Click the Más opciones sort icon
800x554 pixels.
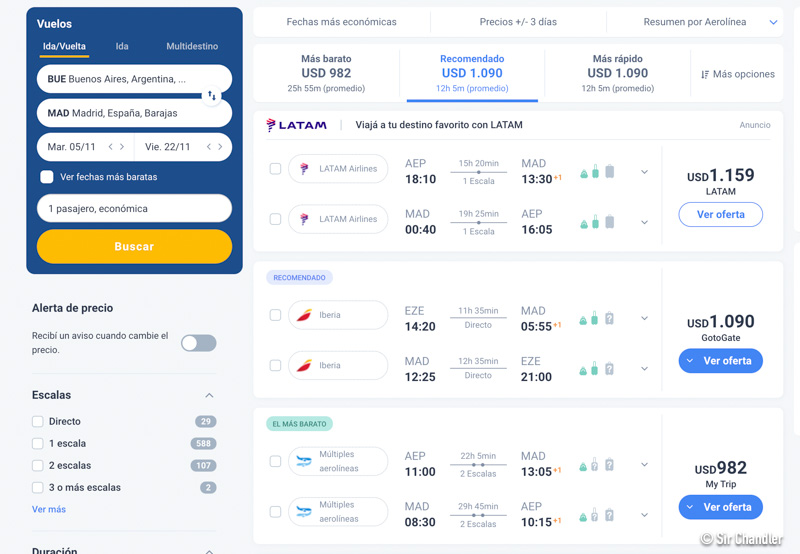click(x=705, y=74)
